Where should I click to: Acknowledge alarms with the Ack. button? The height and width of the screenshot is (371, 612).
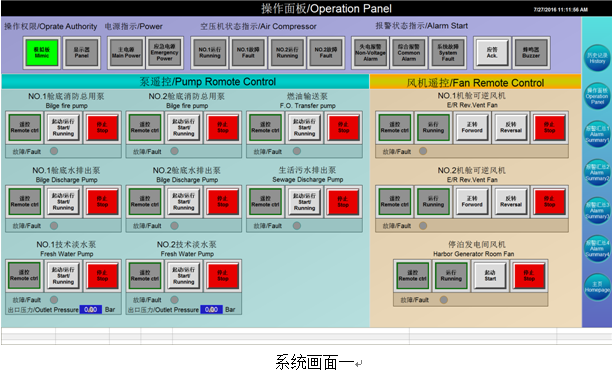pos(492,53)
